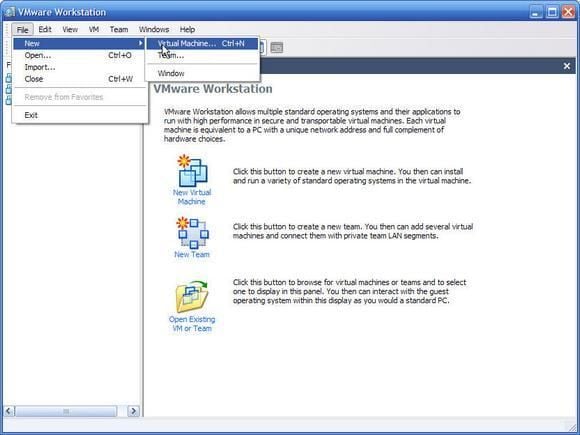Screen dimensions: 580x435
Task: Click the Open Existing VM folder icon
Action: tap(192, 297)
